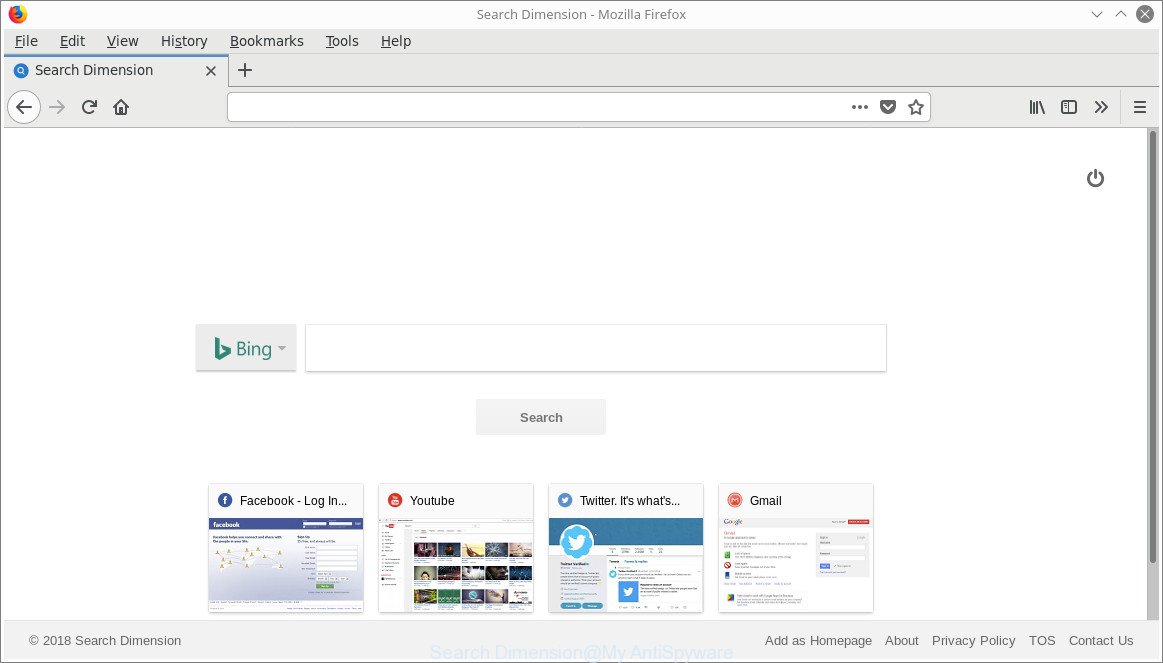
Task: Open the Library panel
Action: (1037, 108)
